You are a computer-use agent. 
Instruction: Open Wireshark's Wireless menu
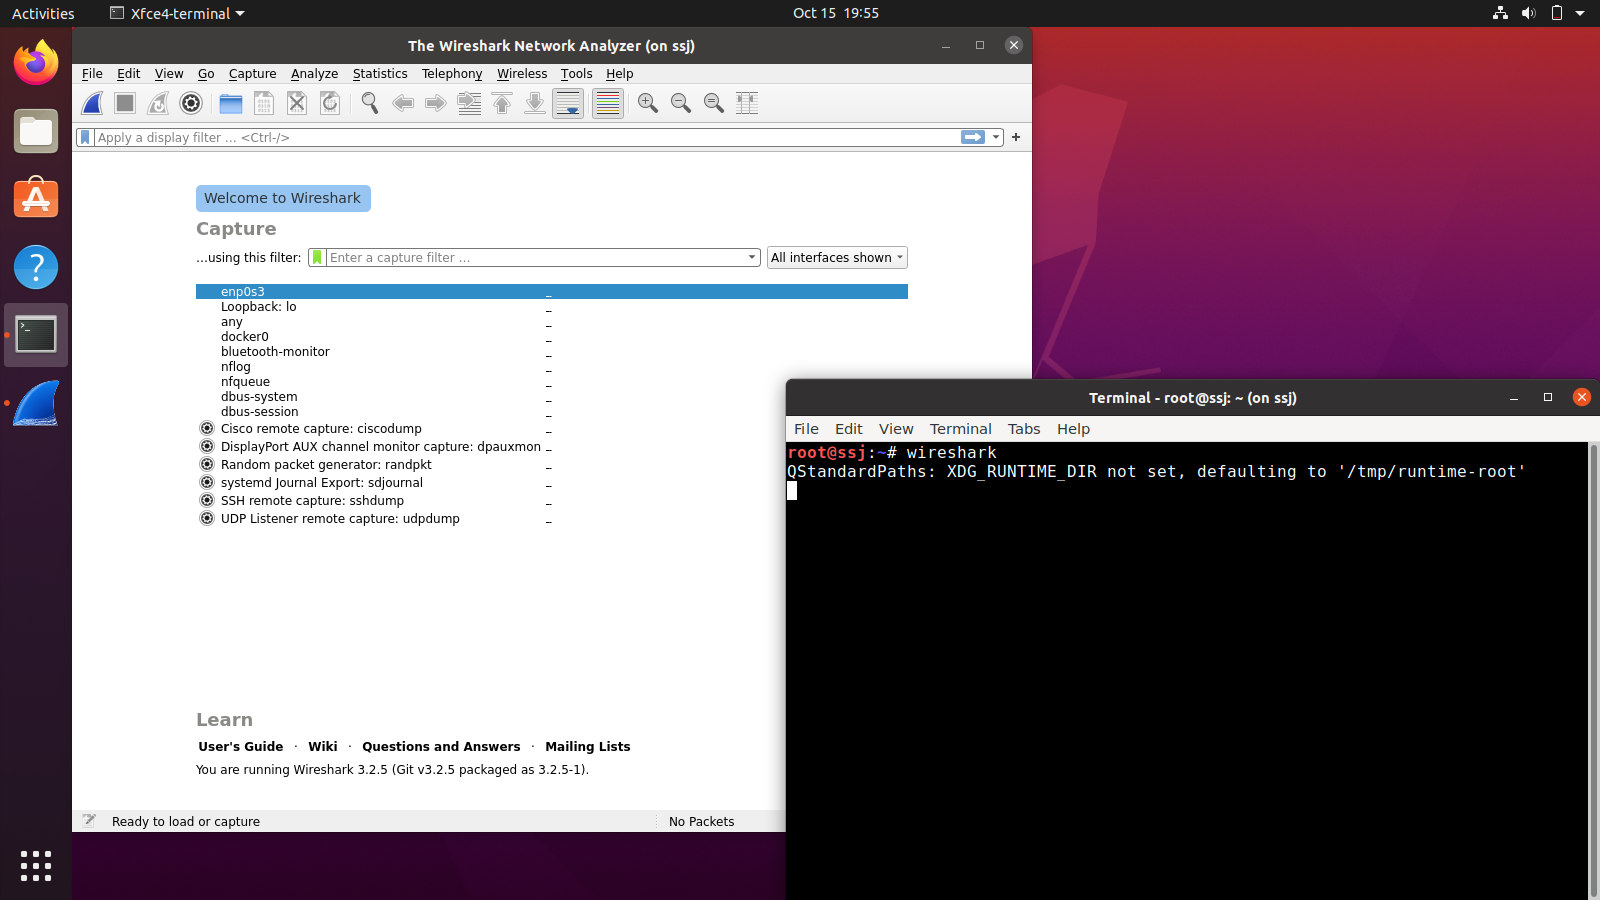click(522, 74)
